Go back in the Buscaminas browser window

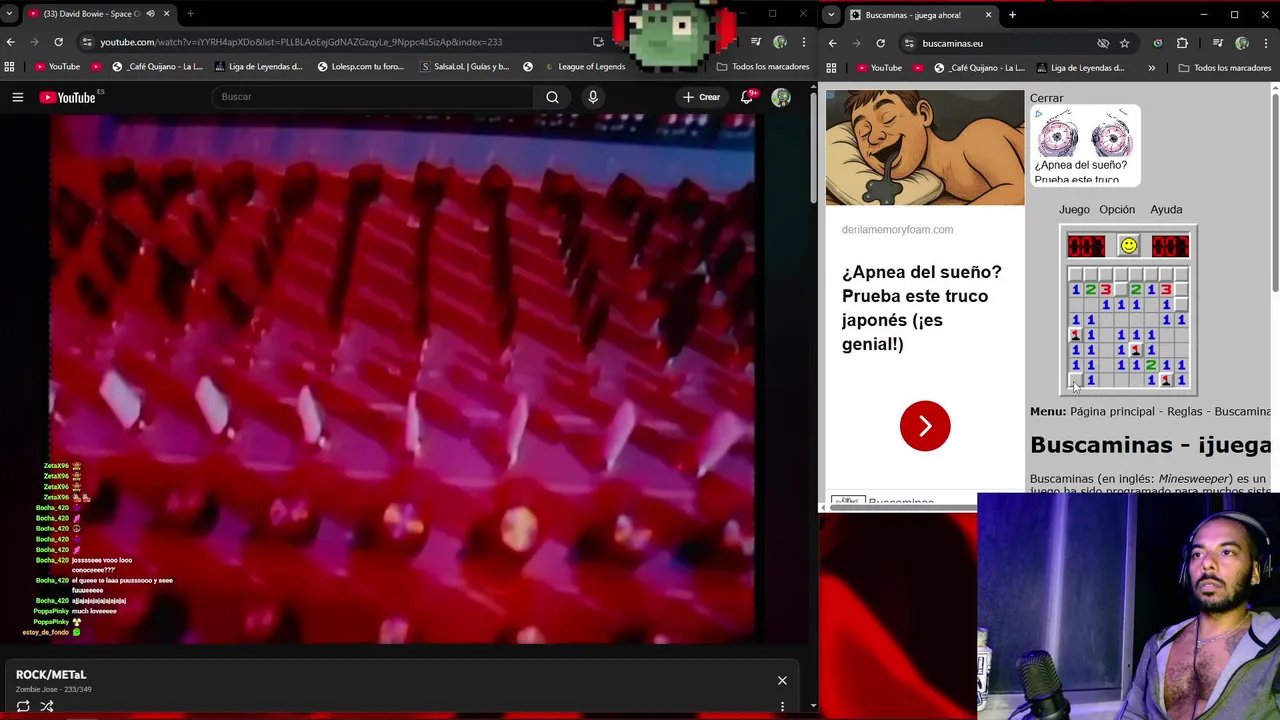click(832, 43)
